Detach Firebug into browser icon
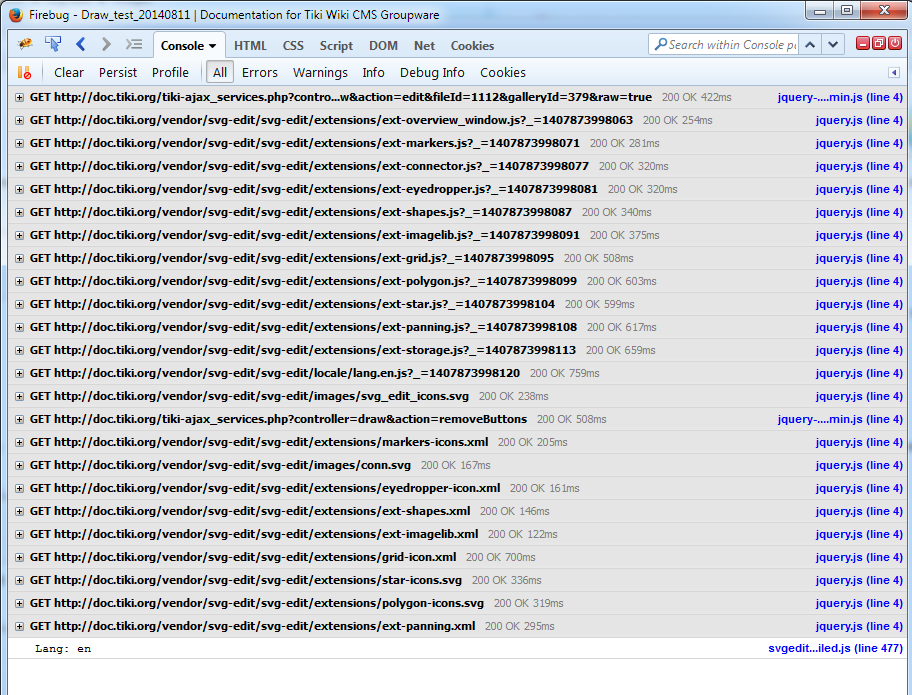 pos(879,43)
